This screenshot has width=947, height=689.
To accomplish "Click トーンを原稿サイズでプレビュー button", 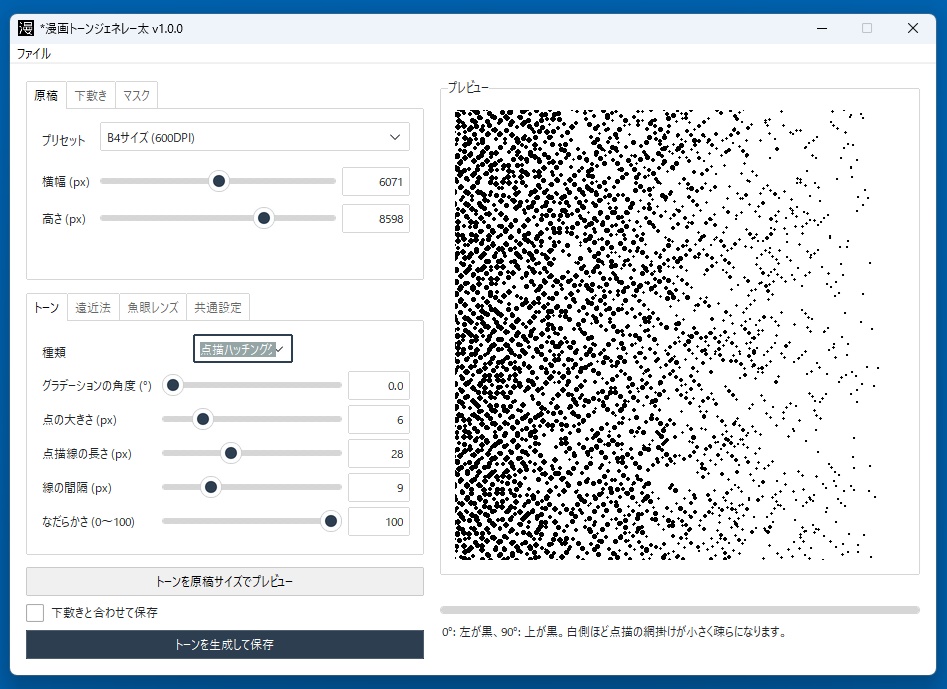I will pos(225,582).
